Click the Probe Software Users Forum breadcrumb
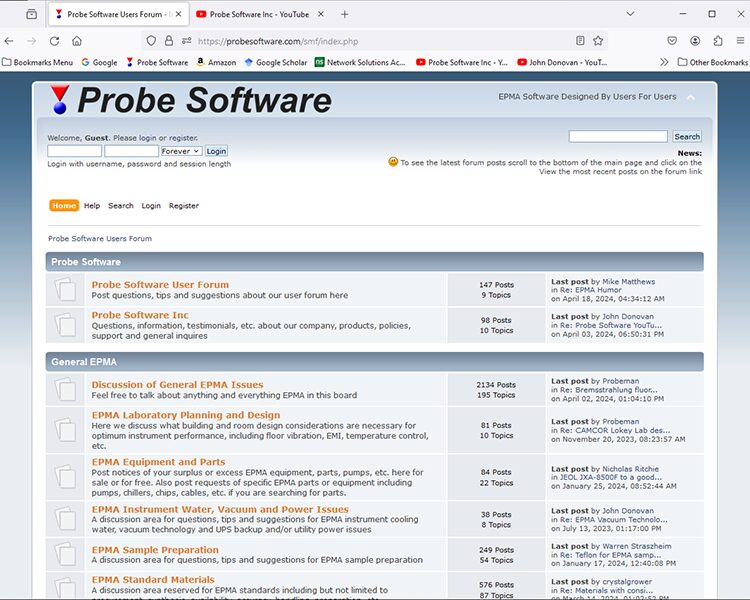This screenshot has height=600, width=750. point(100,238)
